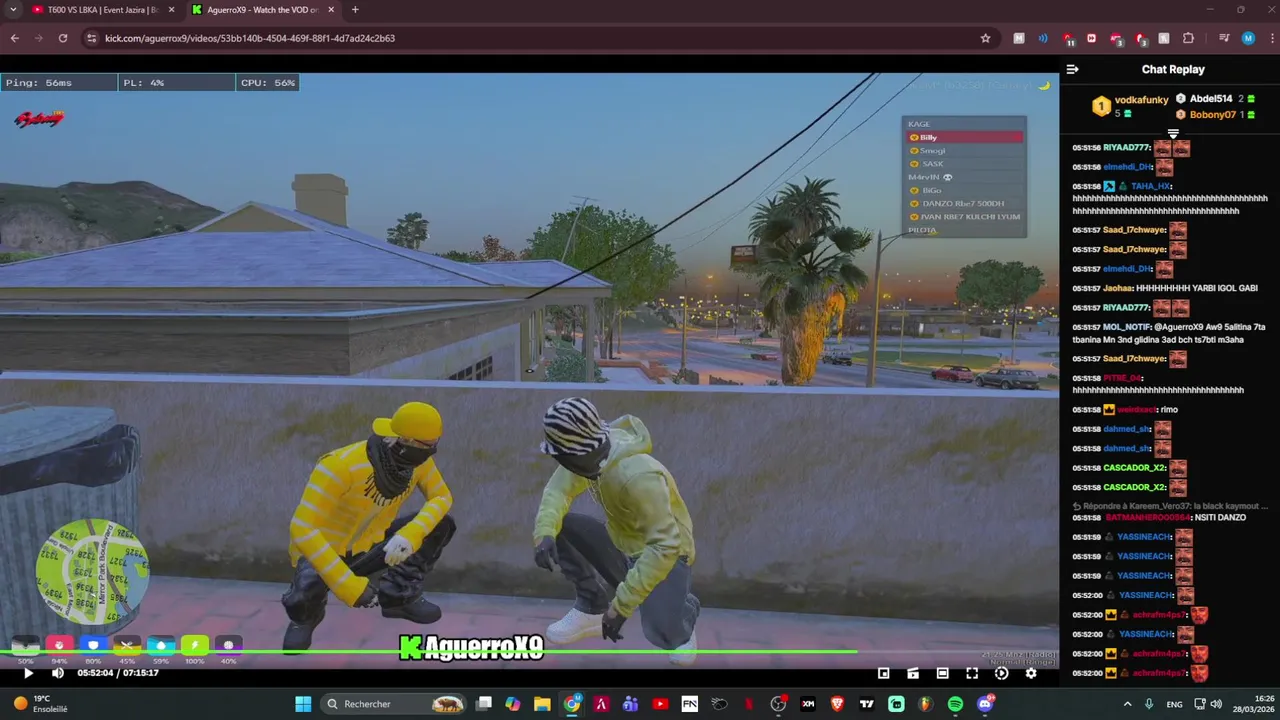The image size is (1280, 720).
Task: Click username MOL_NOTIF in chat
Action: click(x=1126, y=327)
